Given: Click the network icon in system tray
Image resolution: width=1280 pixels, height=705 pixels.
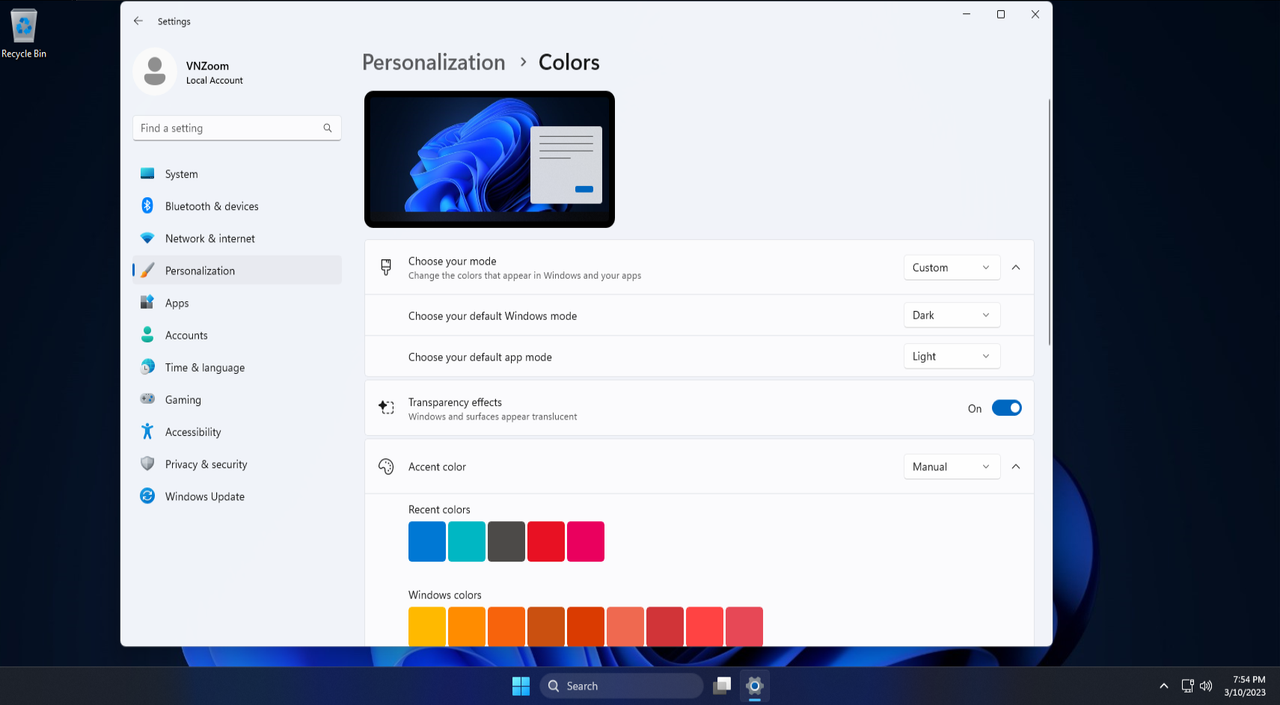Looking at the screenshot, I should click(x=1188, y=686).
